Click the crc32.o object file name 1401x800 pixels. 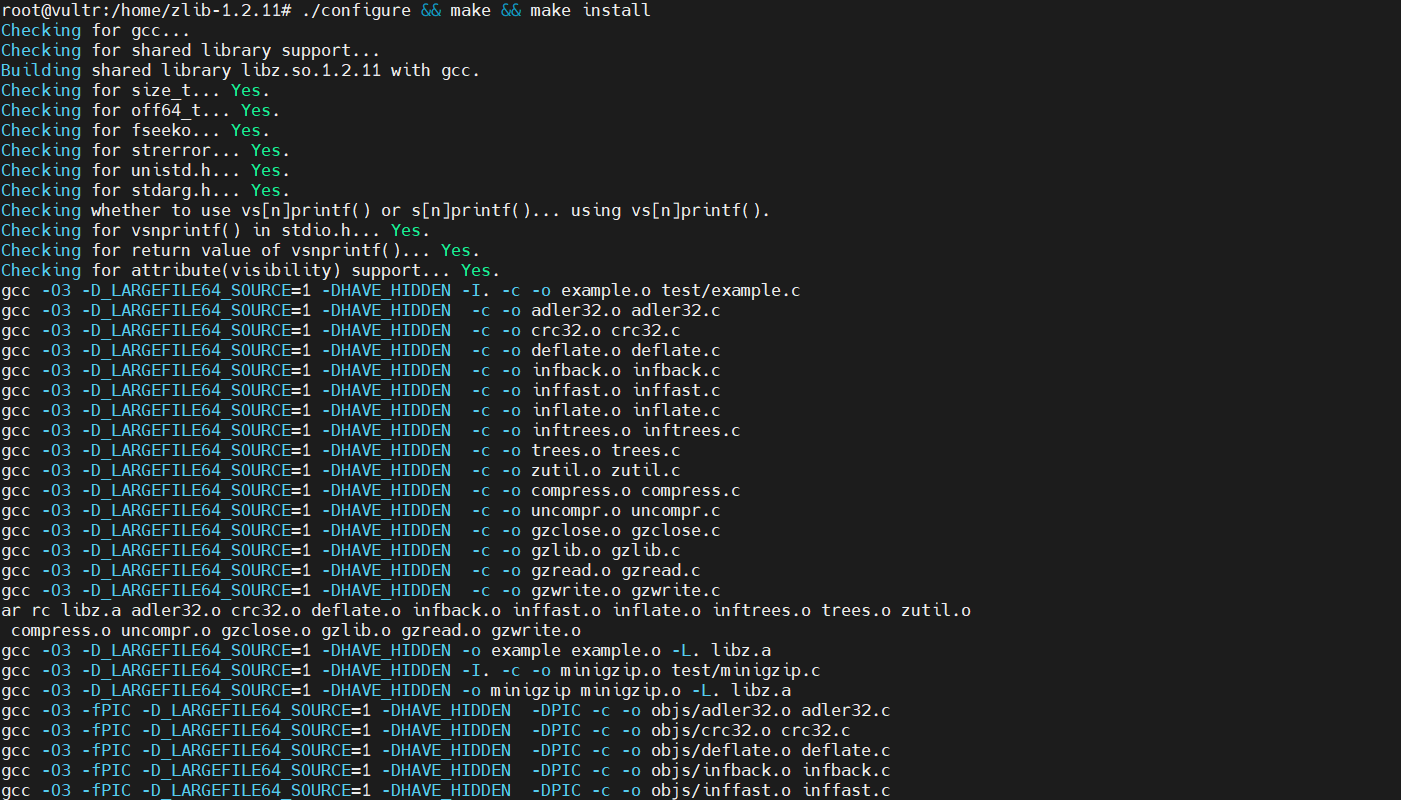(x=565, y=330)
